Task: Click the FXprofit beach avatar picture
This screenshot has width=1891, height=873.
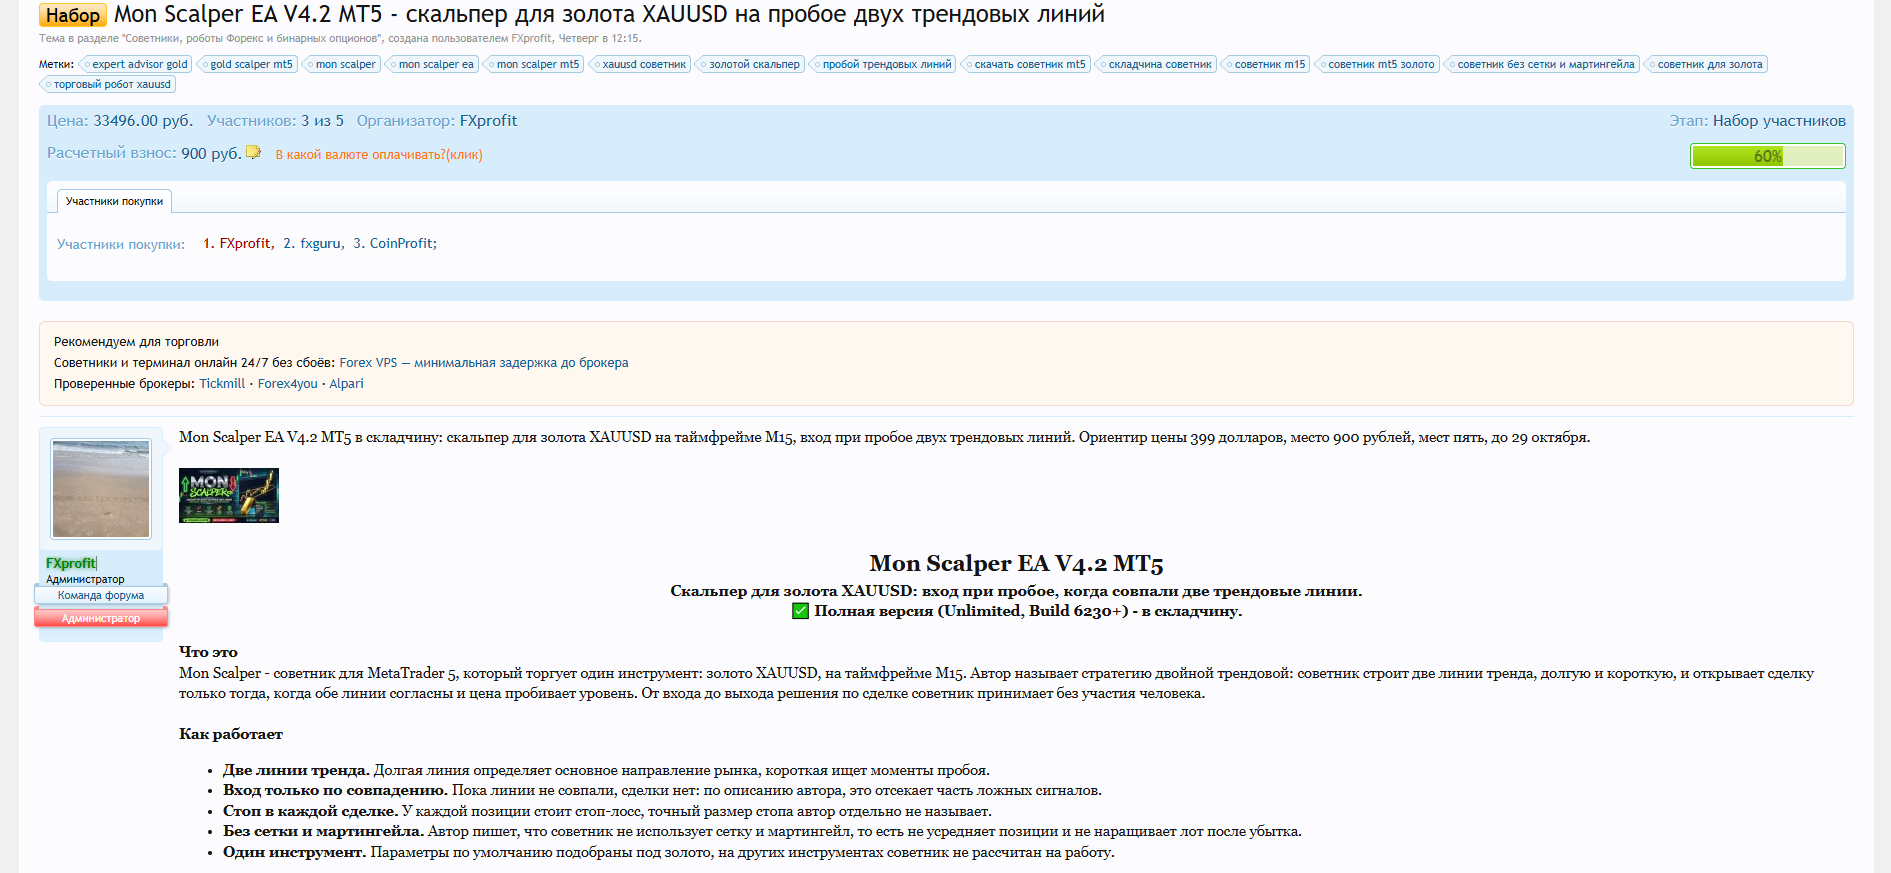Action: tap(101, 489)
